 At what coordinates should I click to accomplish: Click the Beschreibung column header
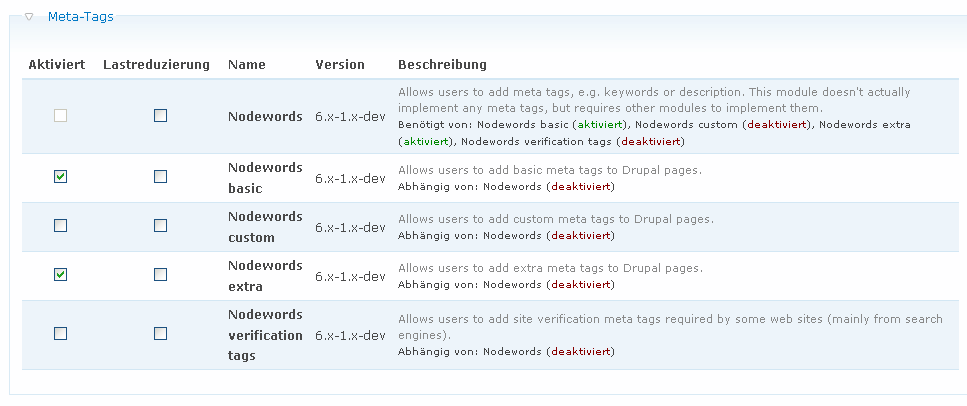pyautogui.click(x=442, y=65)
